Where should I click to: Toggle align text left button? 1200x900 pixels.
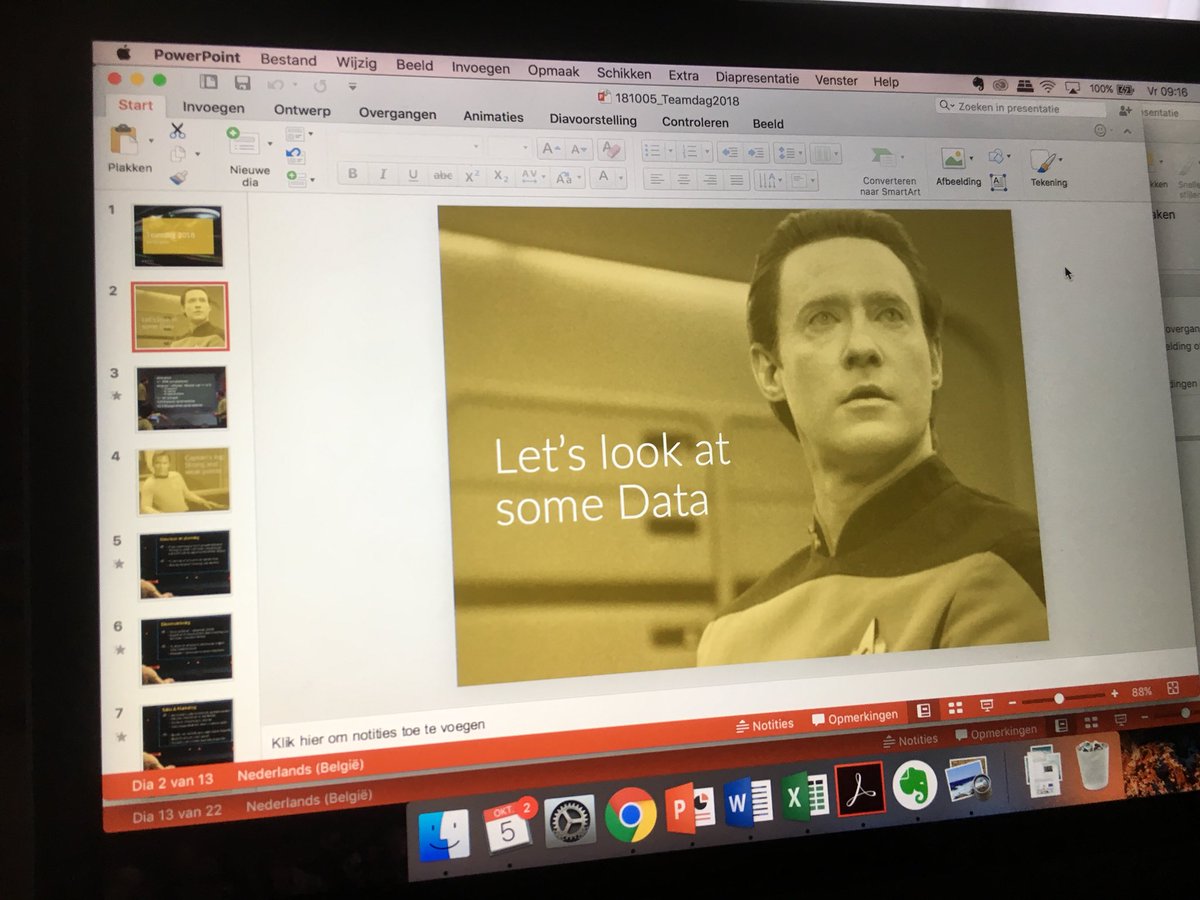656,179
